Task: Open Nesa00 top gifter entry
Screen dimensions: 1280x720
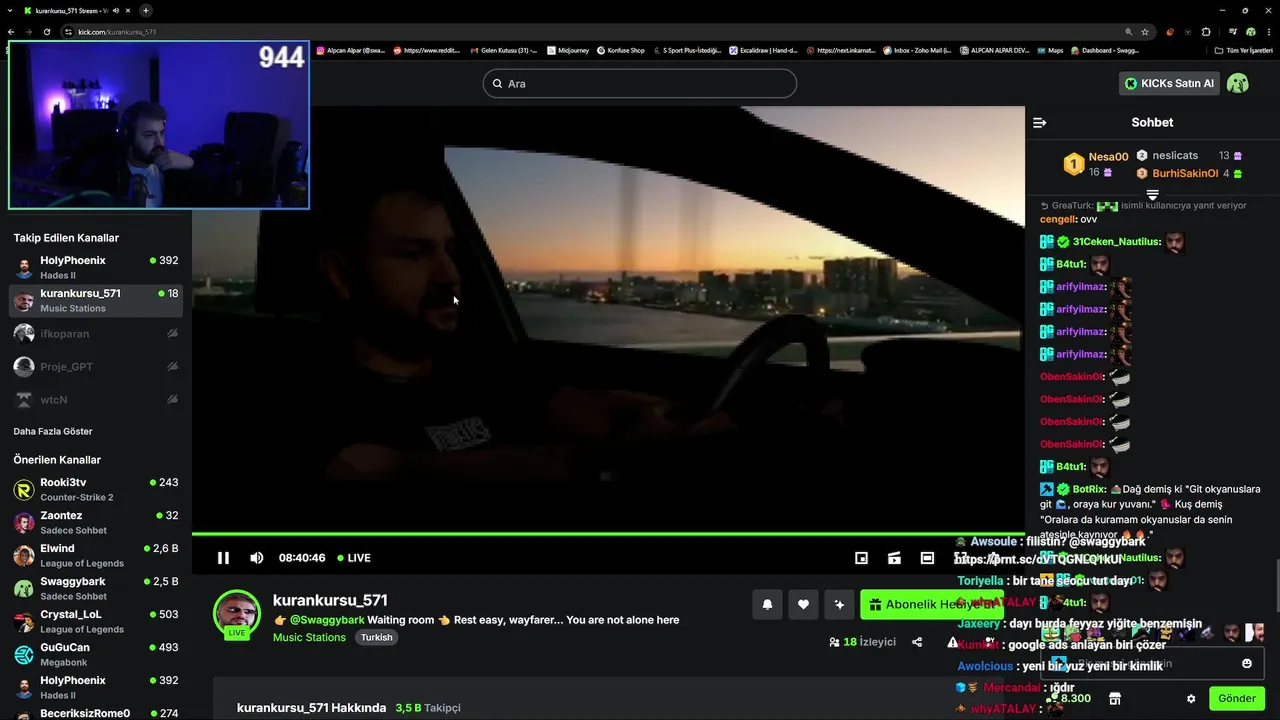Action: click(1095, 164)
